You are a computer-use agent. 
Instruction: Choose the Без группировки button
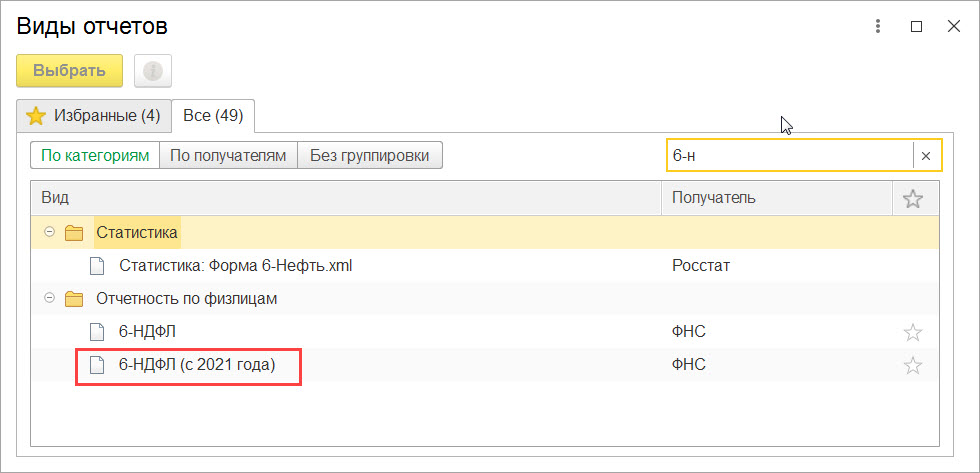pyautogui.click(x=370, y=156)
